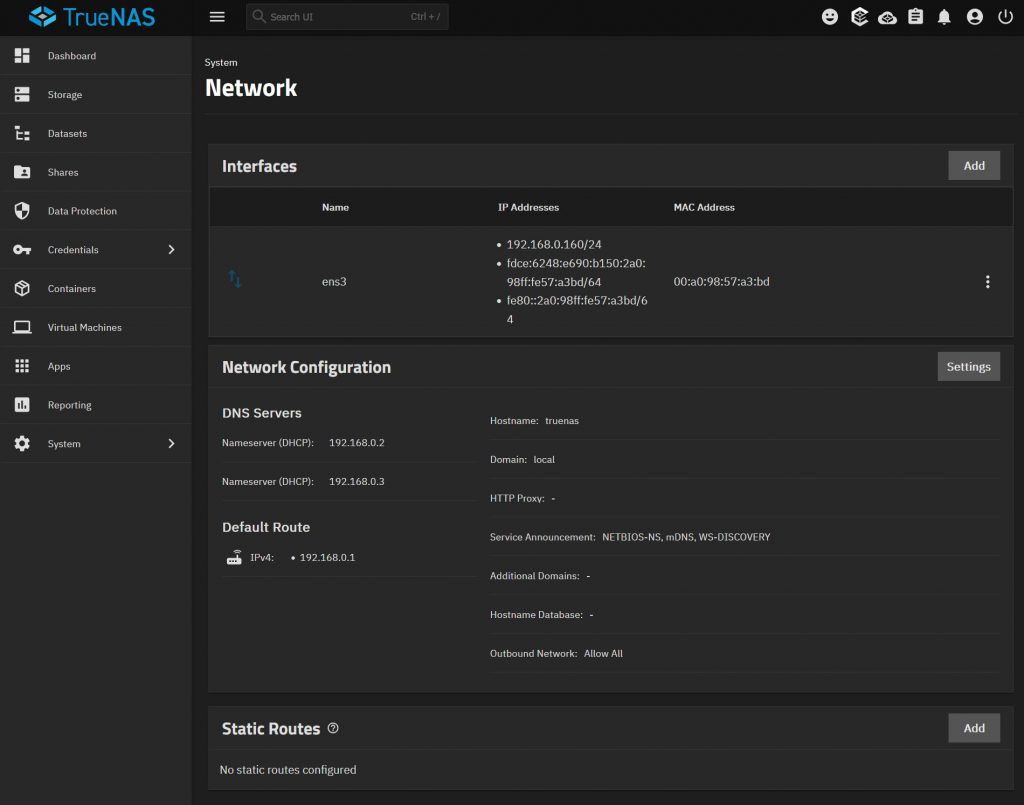Click the MAC Address column header
1024x805 pixels.
[704, 208]
